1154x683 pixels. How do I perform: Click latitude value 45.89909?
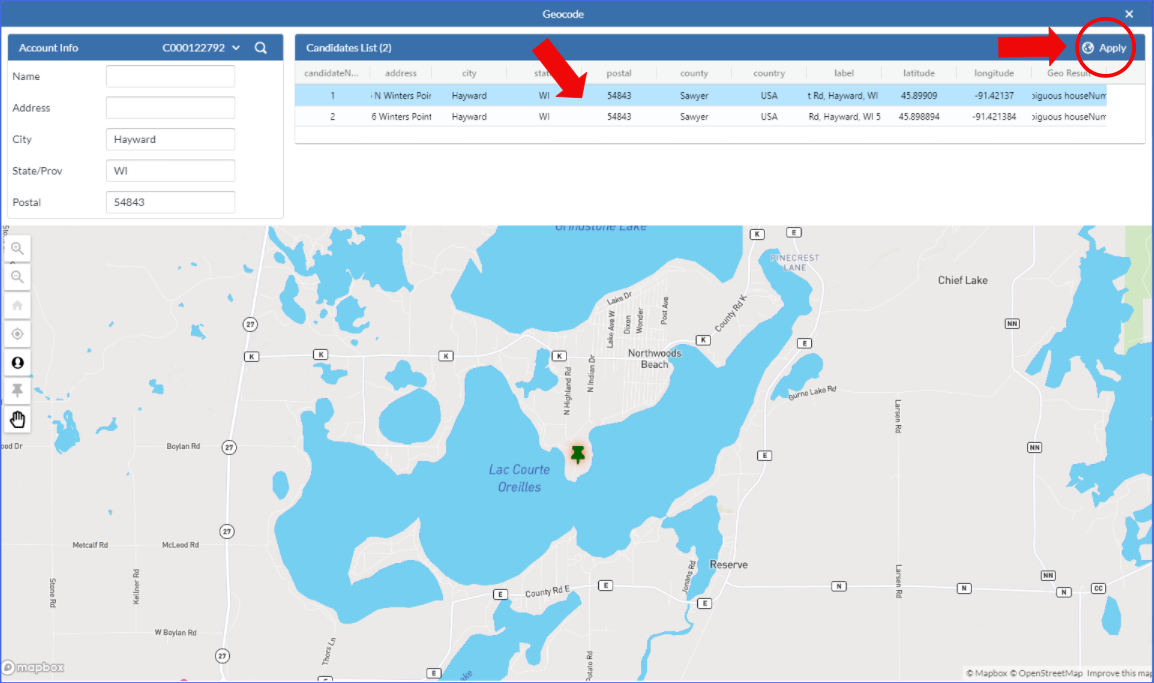click(x=918, y=96)
